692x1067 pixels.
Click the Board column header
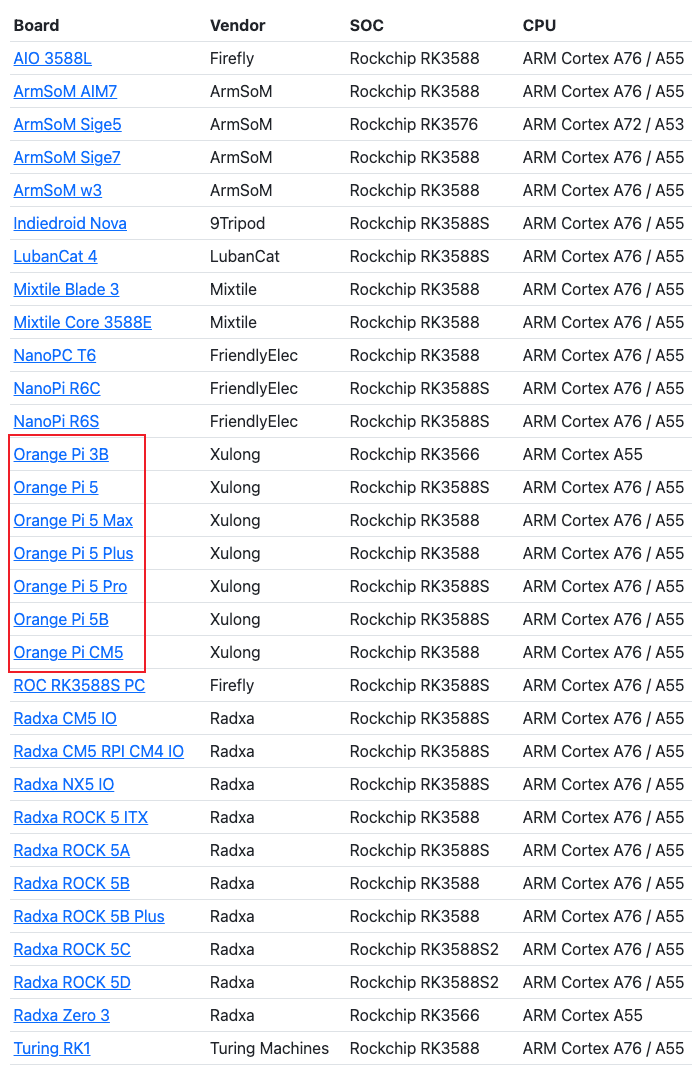click(36, 26)
